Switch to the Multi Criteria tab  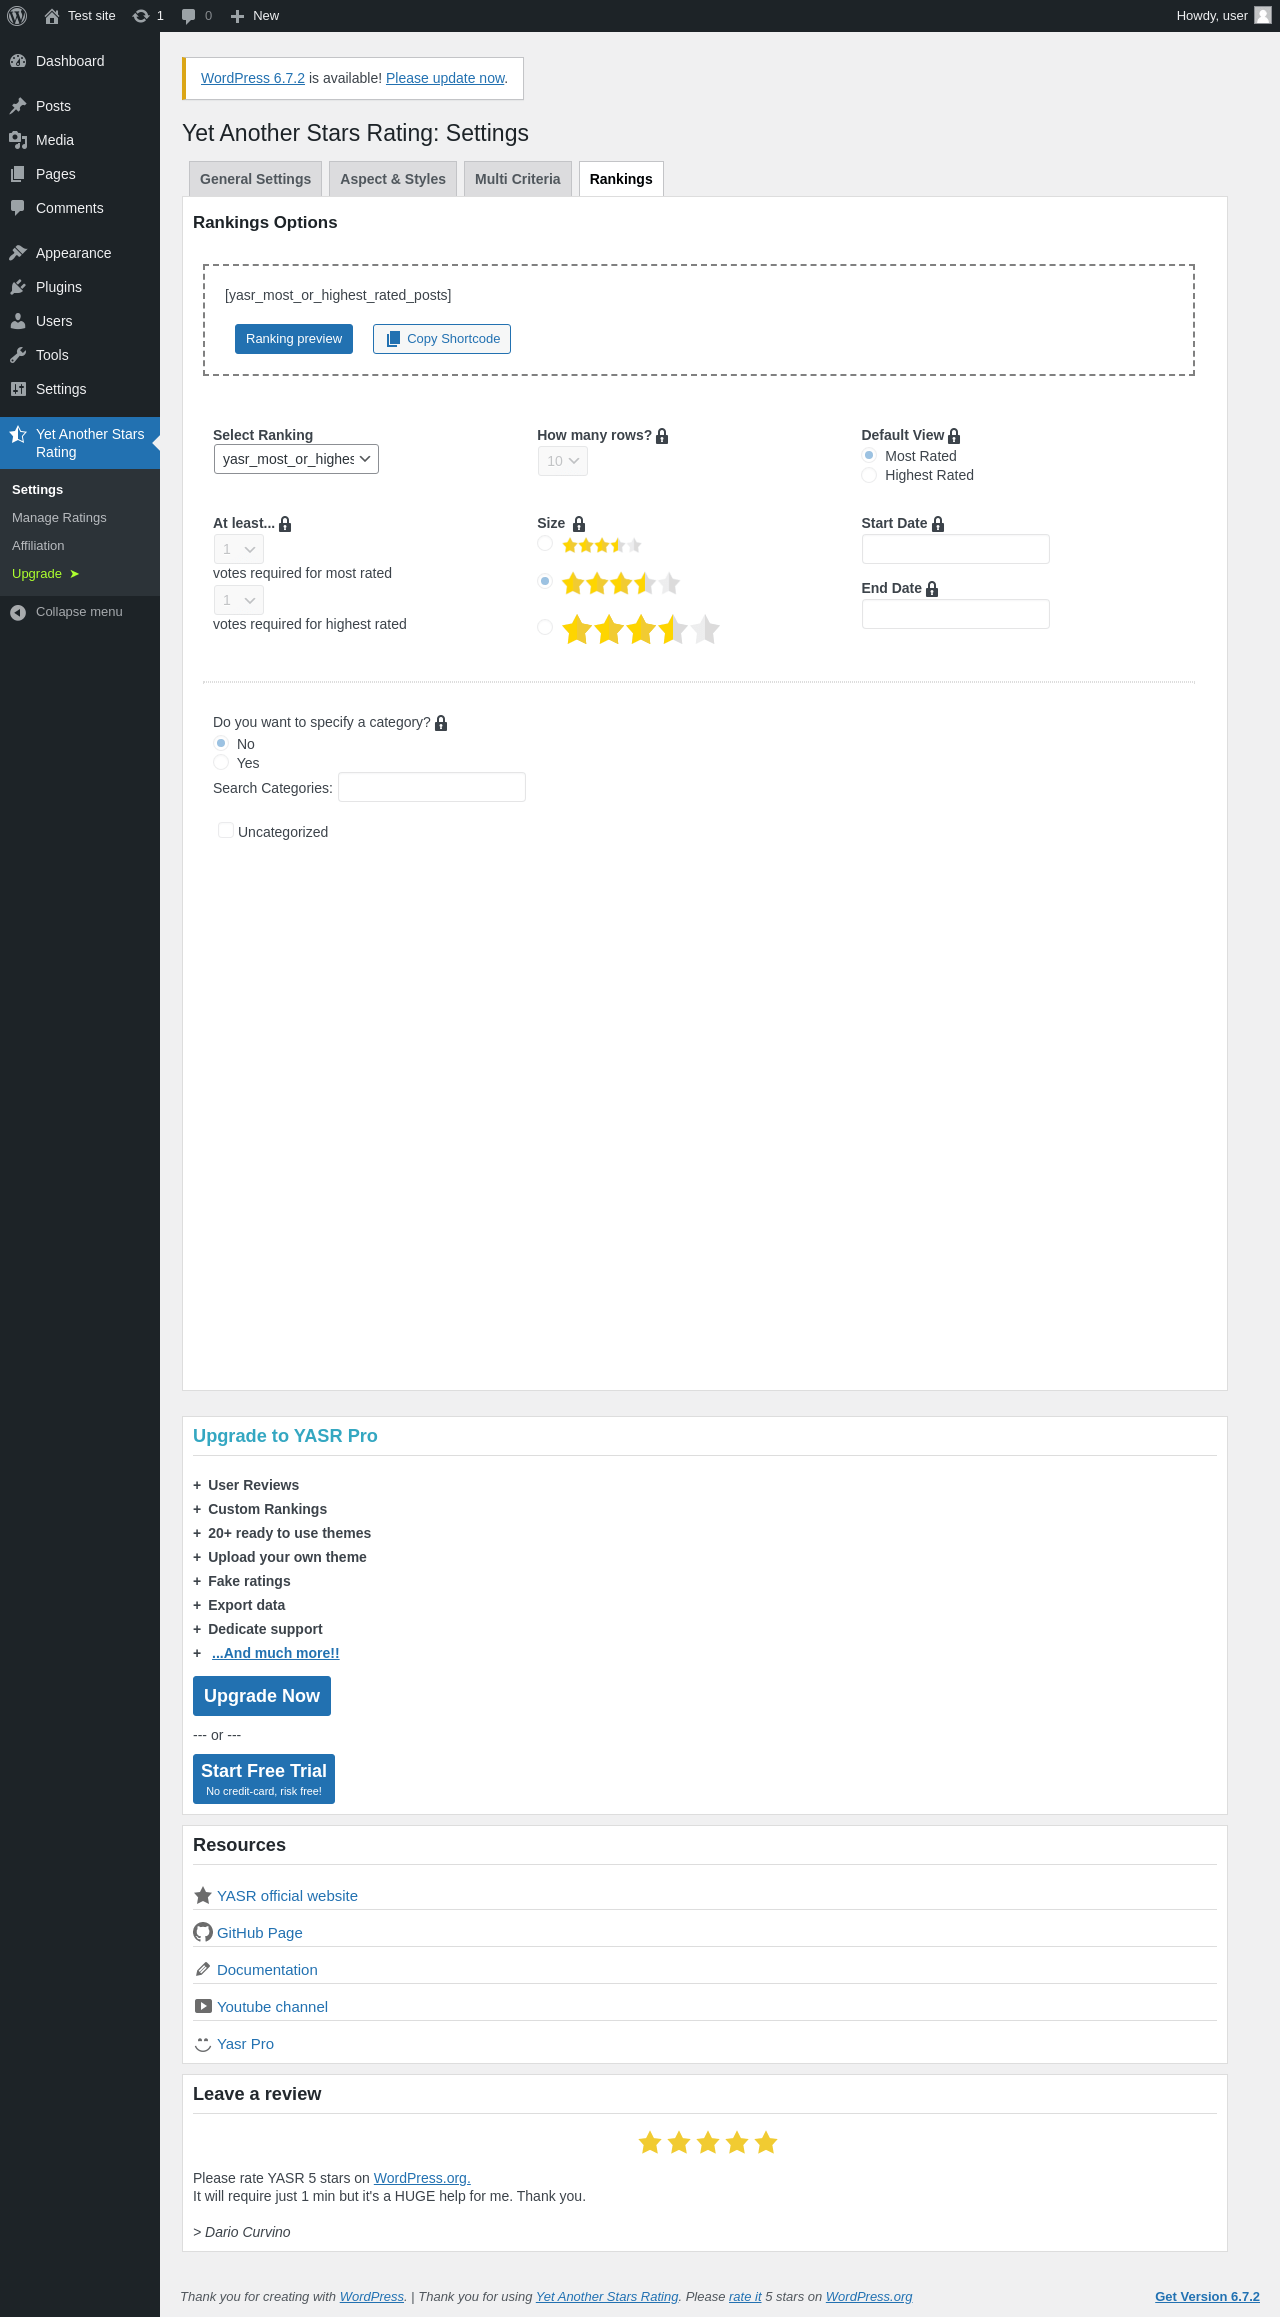[x=518, y=179]
